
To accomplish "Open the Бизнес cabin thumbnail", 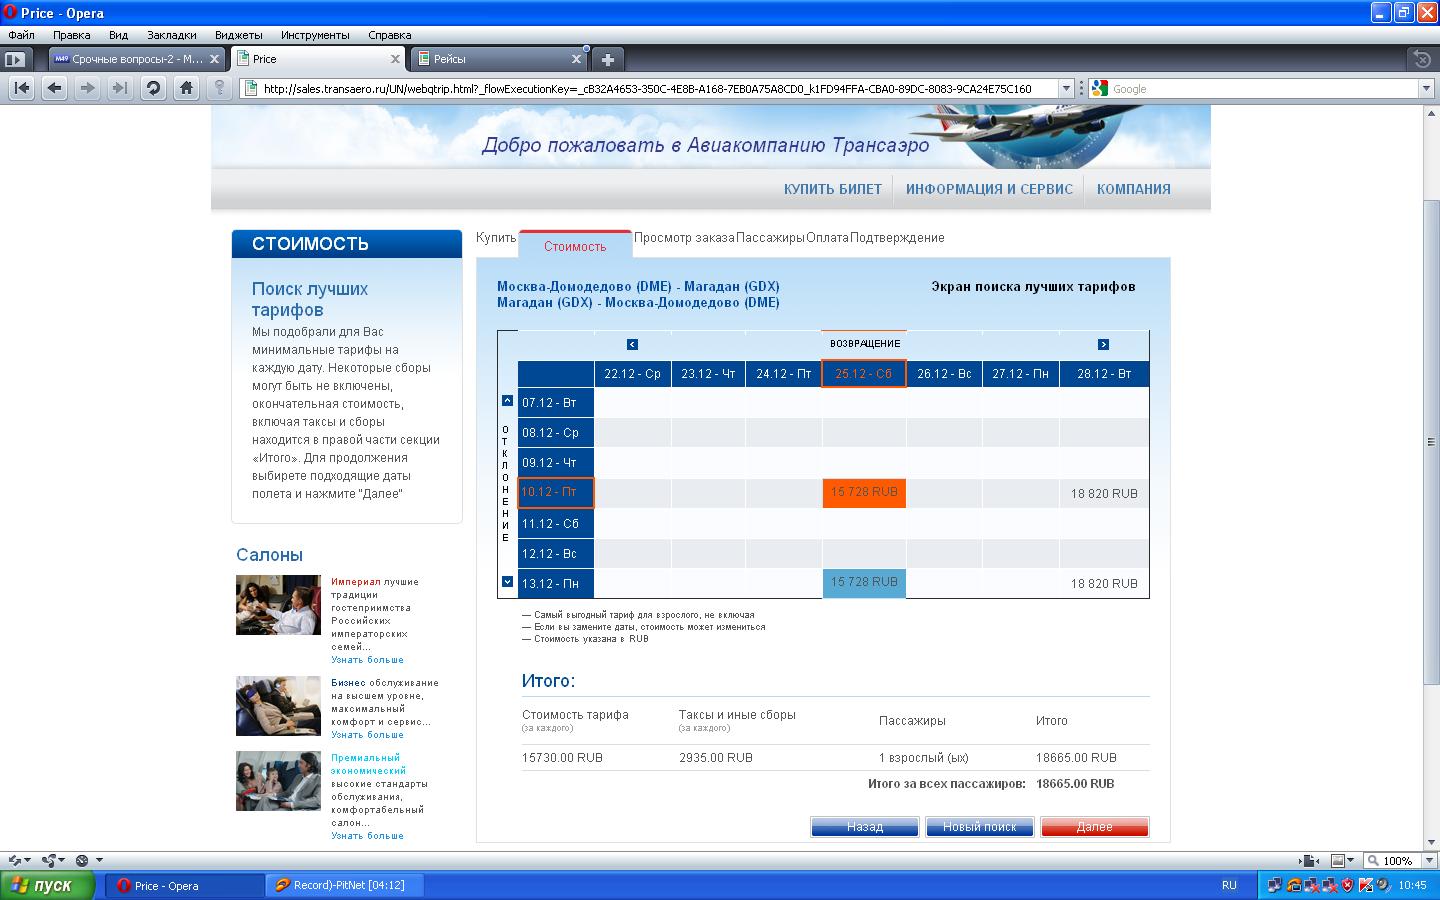I will [x=278, y=706].
